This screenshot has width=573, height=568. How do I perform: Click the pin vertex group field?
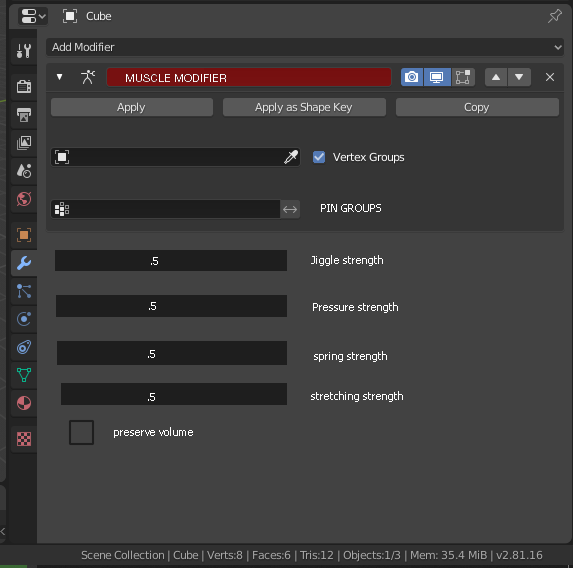pyautogui.click(x=166, y=209)
